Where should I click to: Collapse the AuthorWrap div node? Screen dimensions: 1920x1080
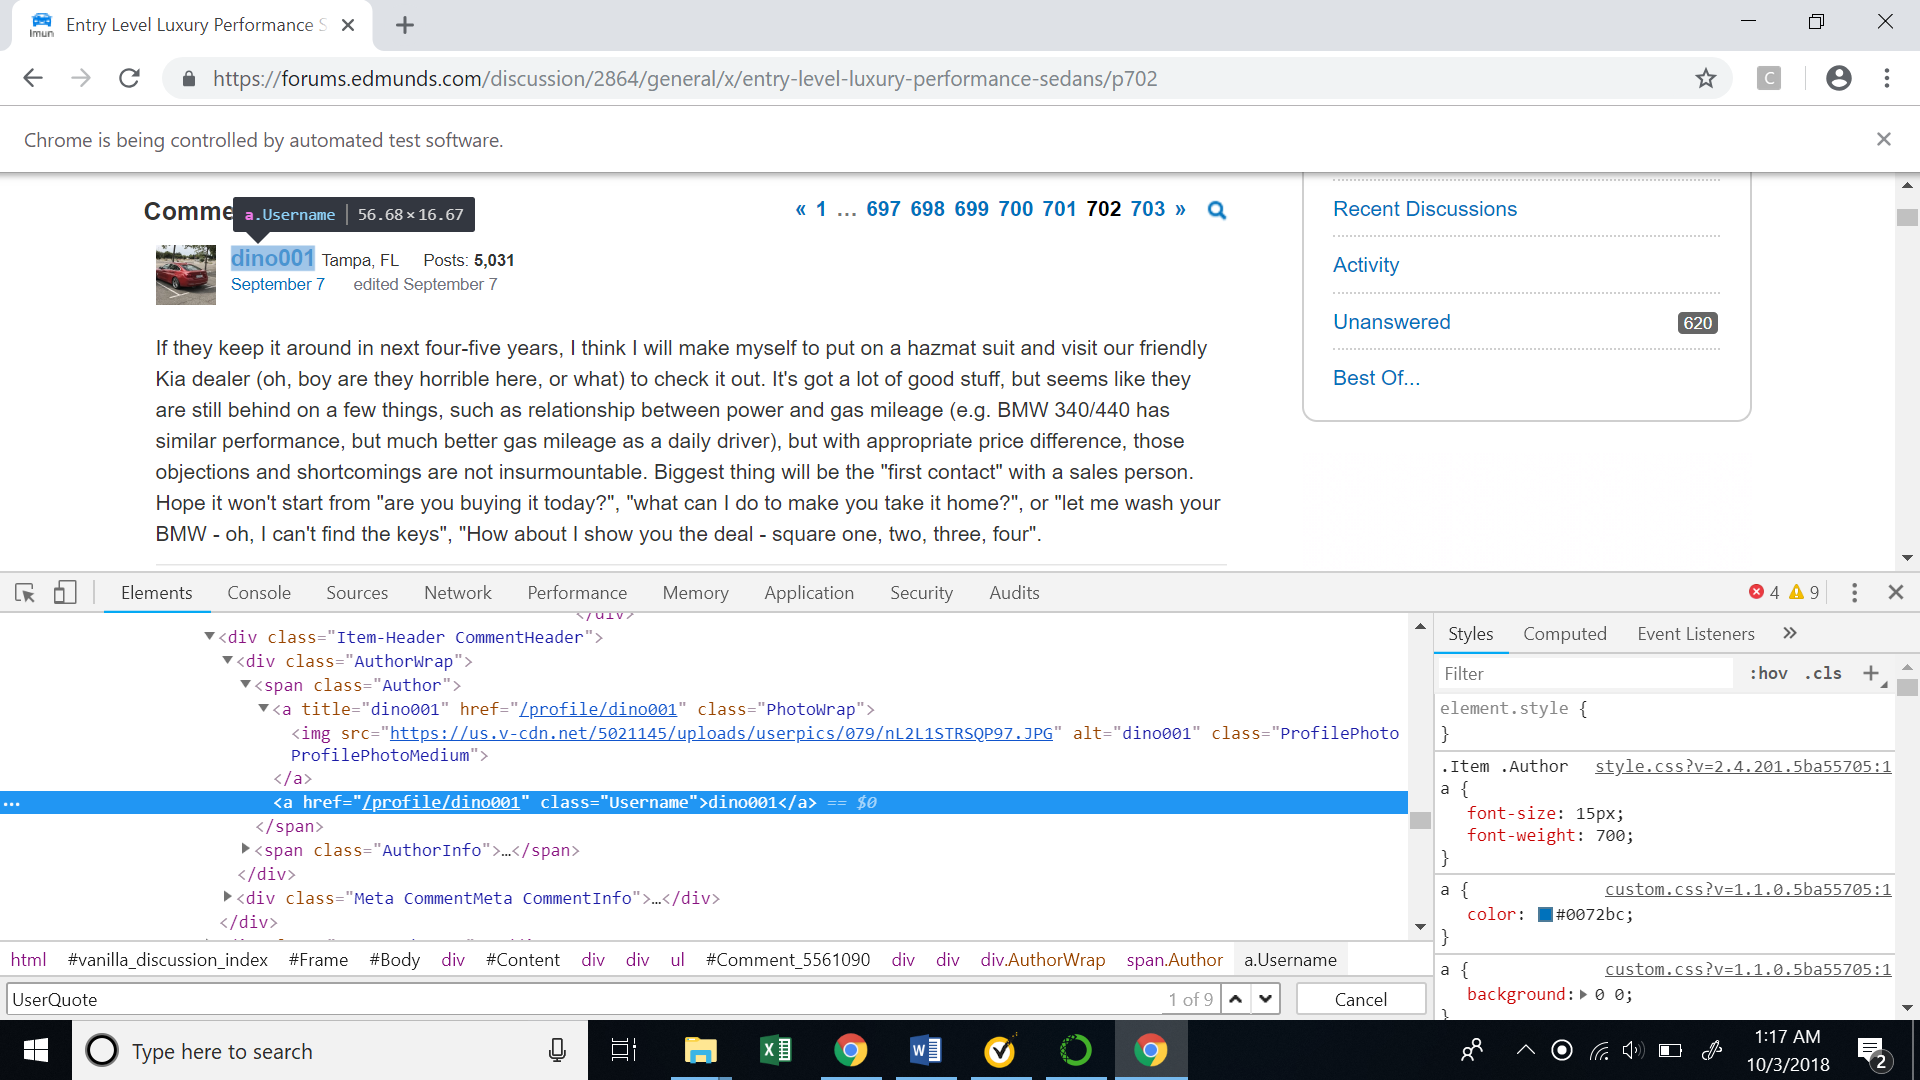[x=227, y=660]
